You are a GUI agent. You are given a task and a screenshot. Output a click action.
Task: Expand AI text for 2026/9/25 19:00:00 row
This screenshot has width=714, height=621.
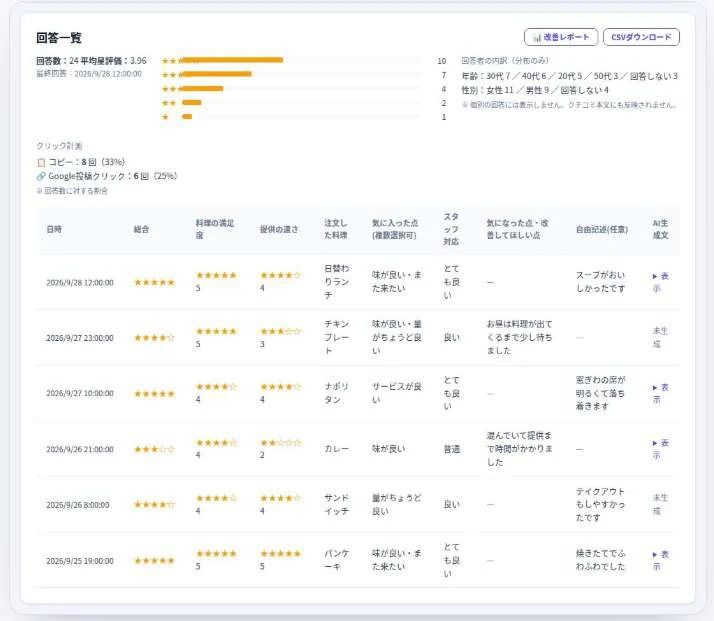pyautogui.click(x=660, y=560)
